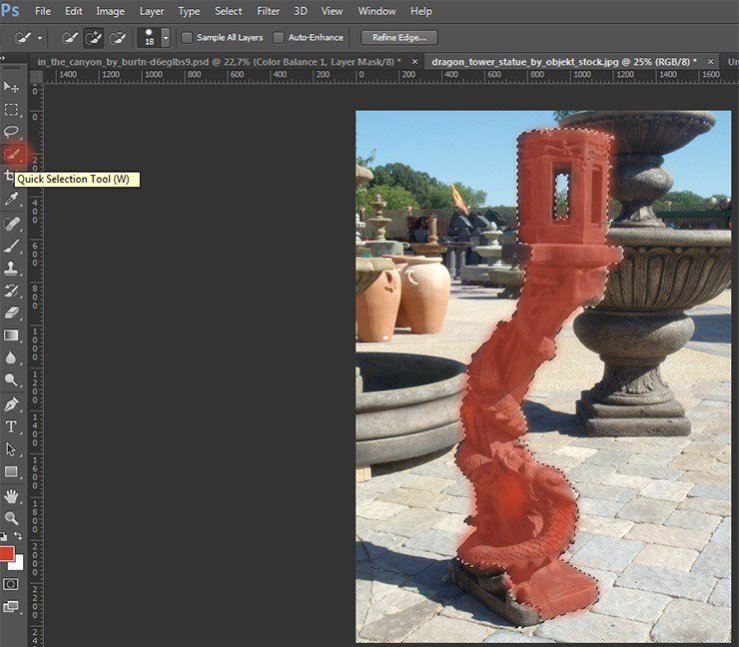Pick the Pen tool in toolbar

coord(12,404)
